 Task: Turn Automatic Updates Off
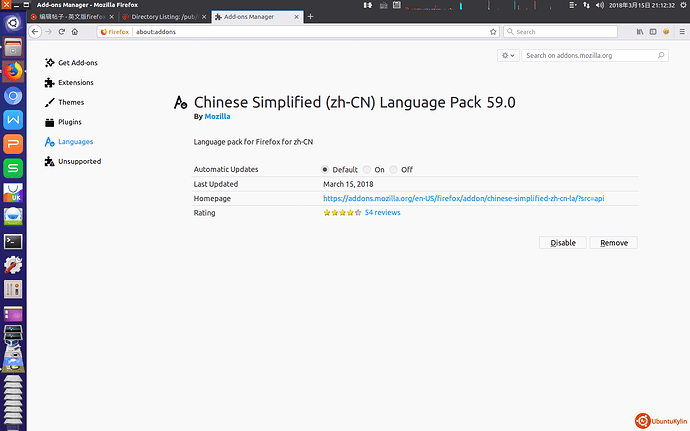(394, 170)
